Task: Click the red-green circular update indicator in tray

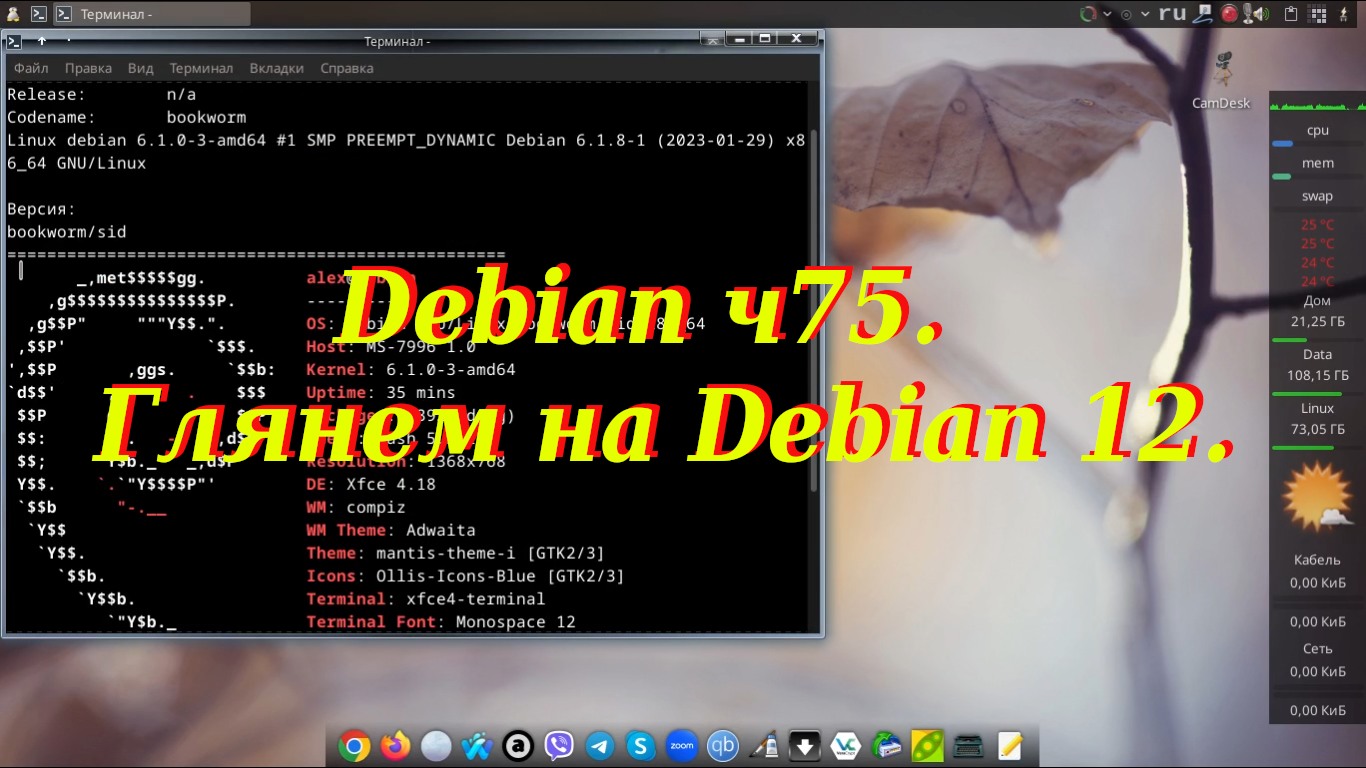Action: (x=1088, y=14)
